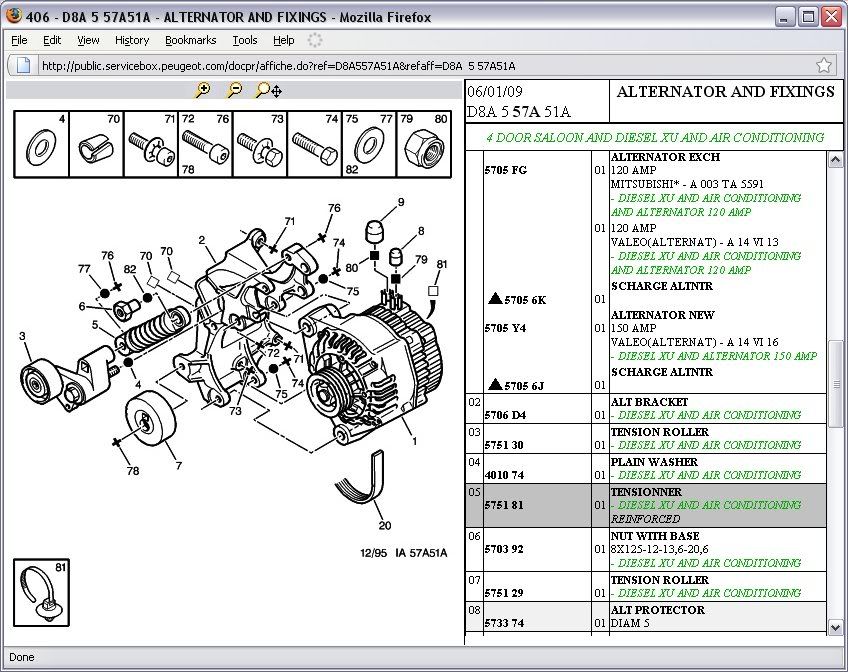The height and width of the screenshot is (672, 848).
Task: Open the Edit menu
Action: coord(52,40)
